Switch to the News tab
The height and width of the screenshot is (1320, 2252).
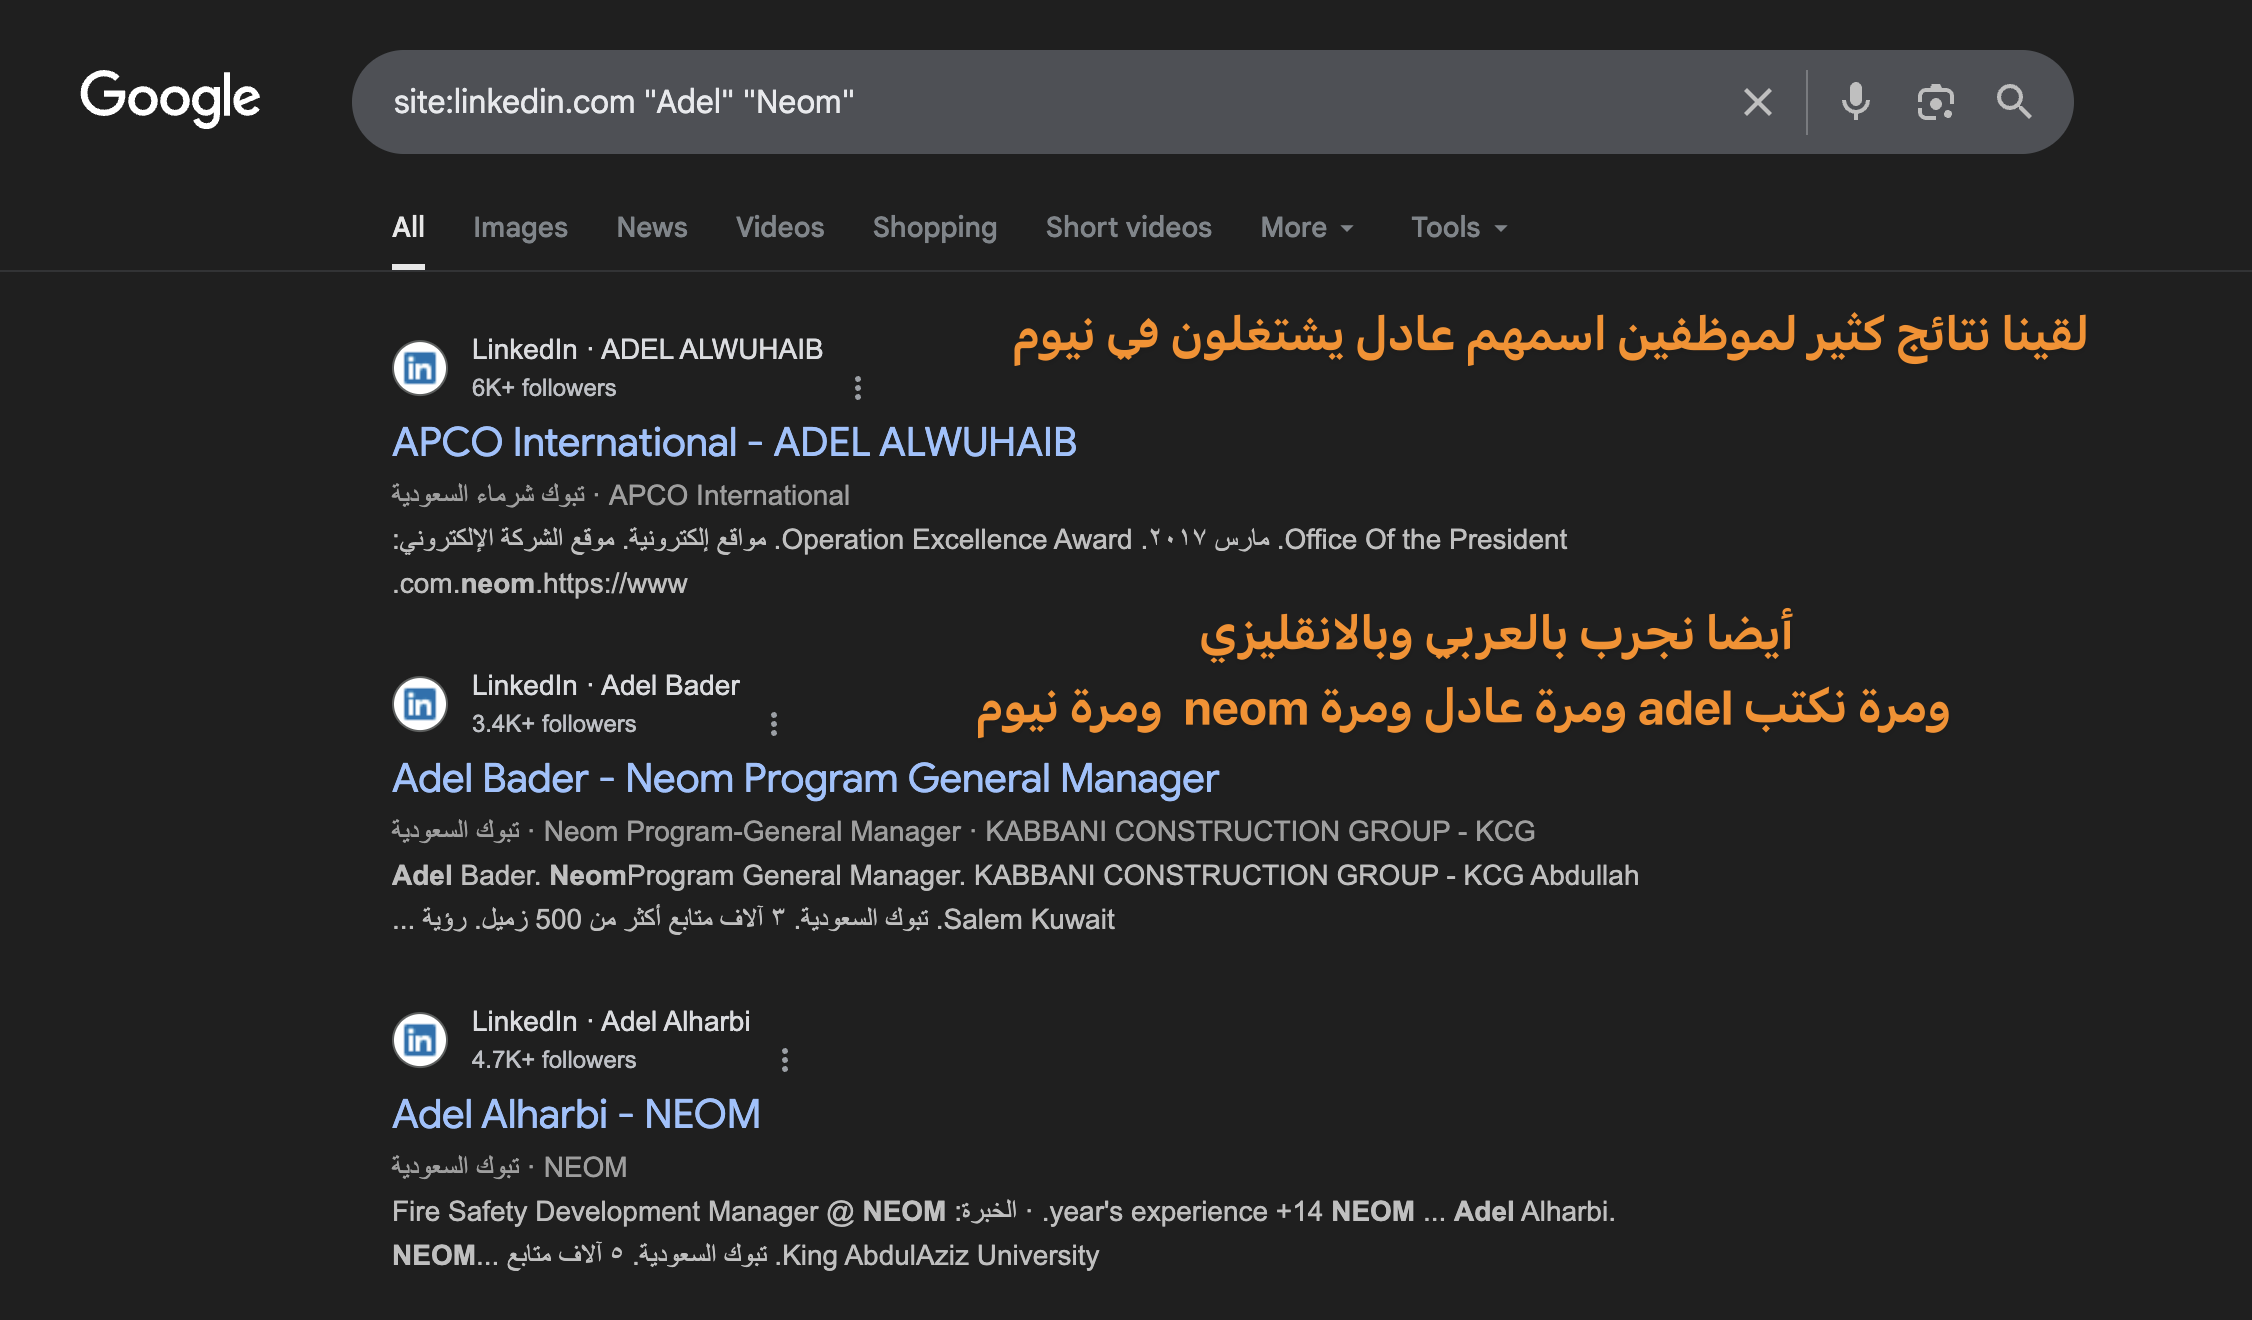click(651, 228)
